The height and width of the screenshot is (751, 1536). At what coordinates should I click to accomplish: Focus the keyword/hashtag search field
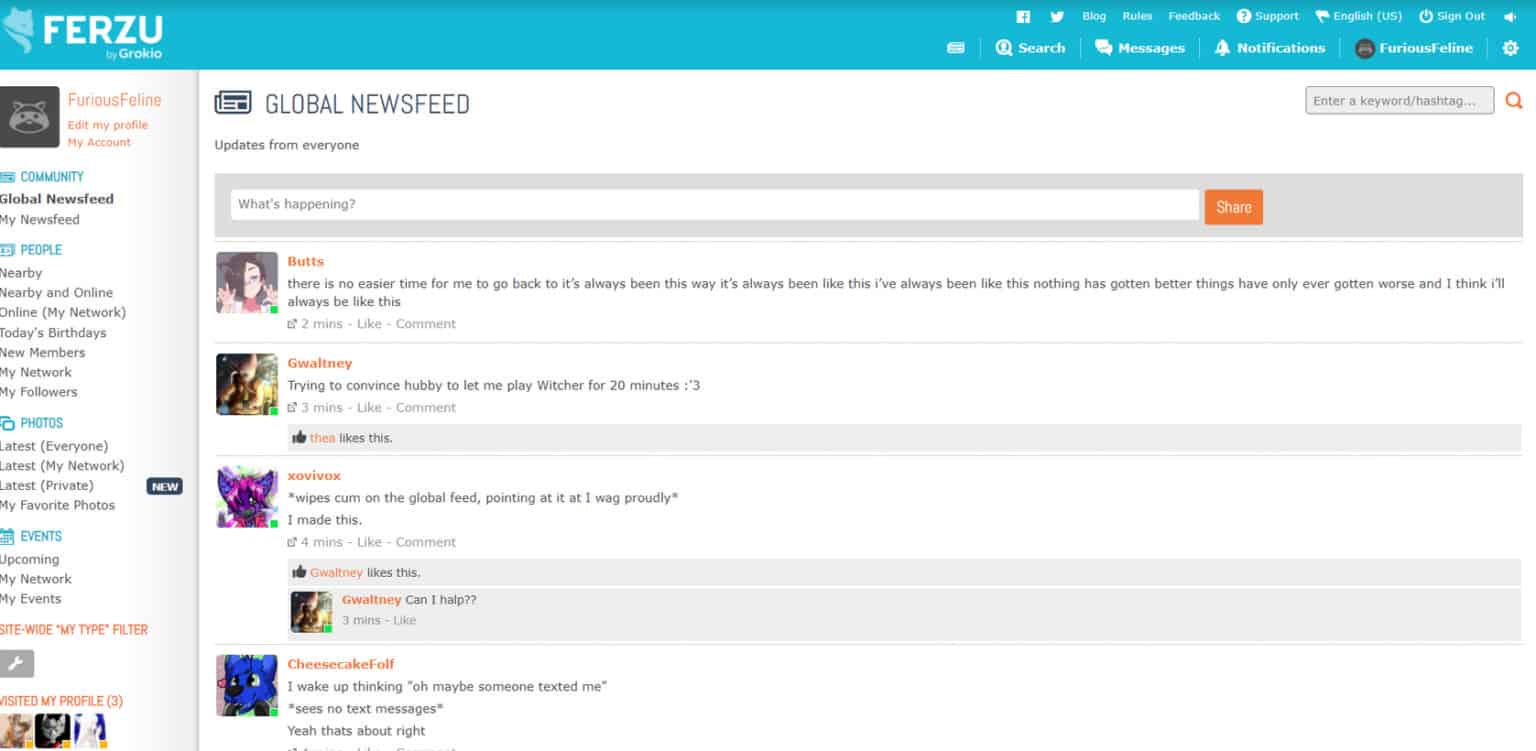tap(1399, 101)
